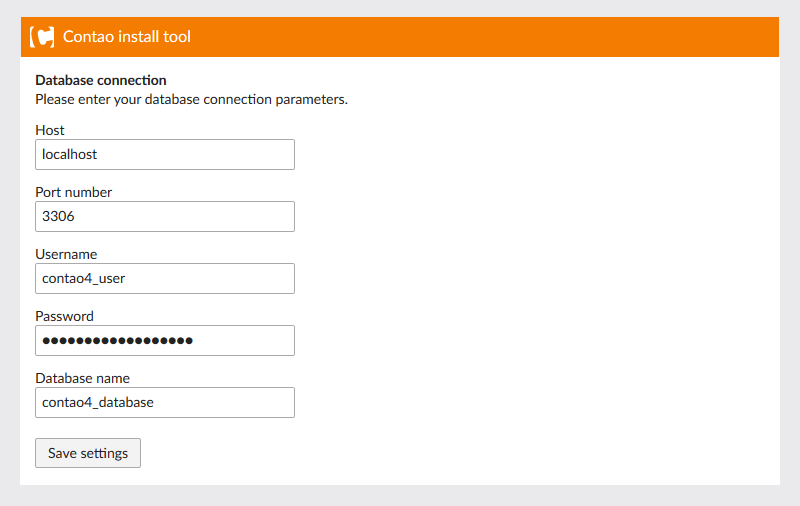
Task: Click the Database name label
Action: [x=83, y=378]
